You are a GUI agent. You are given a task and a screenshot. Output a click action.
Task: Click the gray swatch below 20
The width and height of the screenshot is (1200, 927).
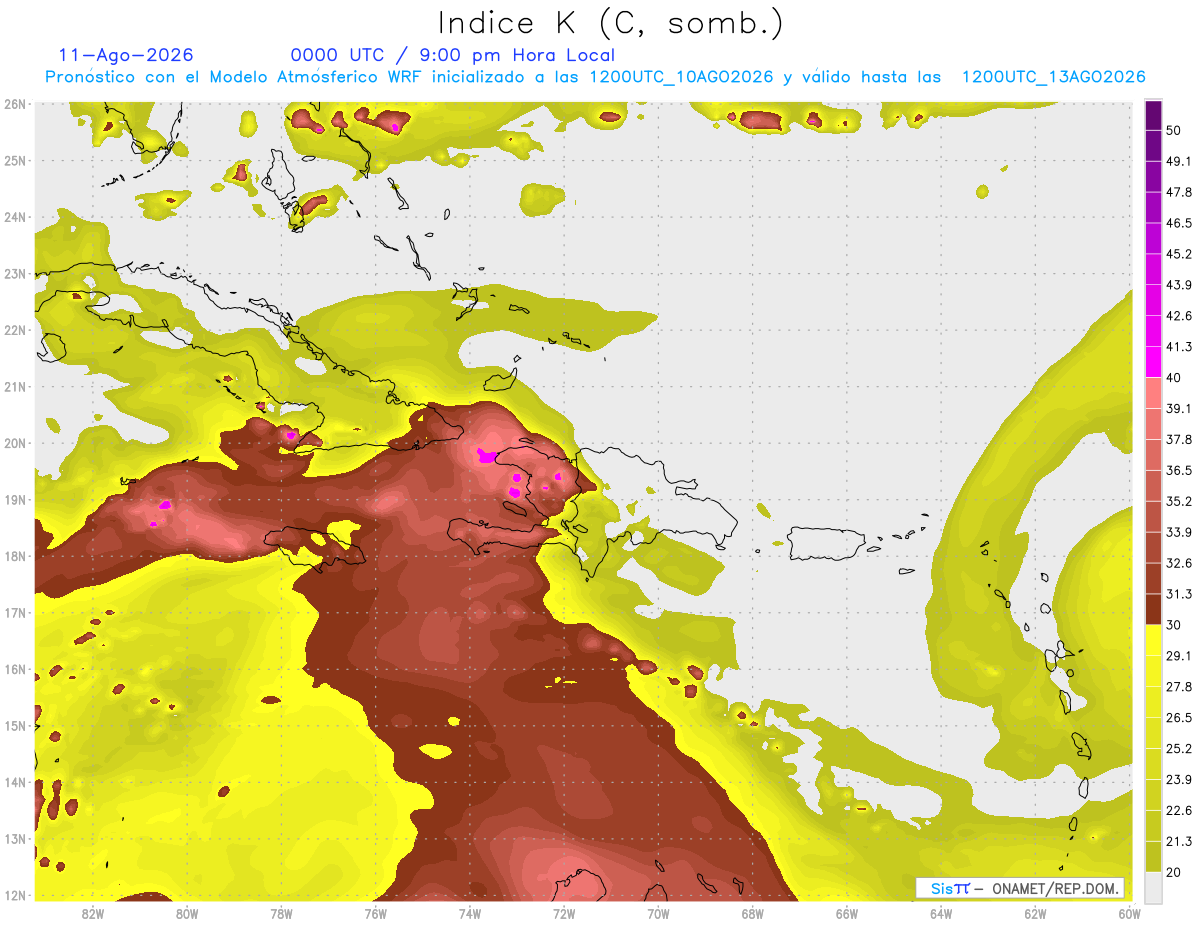coord(1153,887)
